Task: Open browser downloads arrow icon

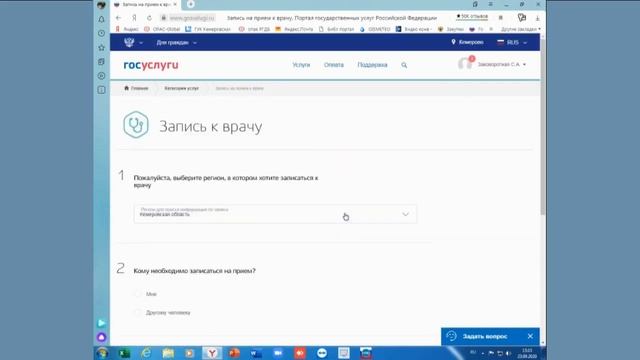Action: (x=538, y=18)
